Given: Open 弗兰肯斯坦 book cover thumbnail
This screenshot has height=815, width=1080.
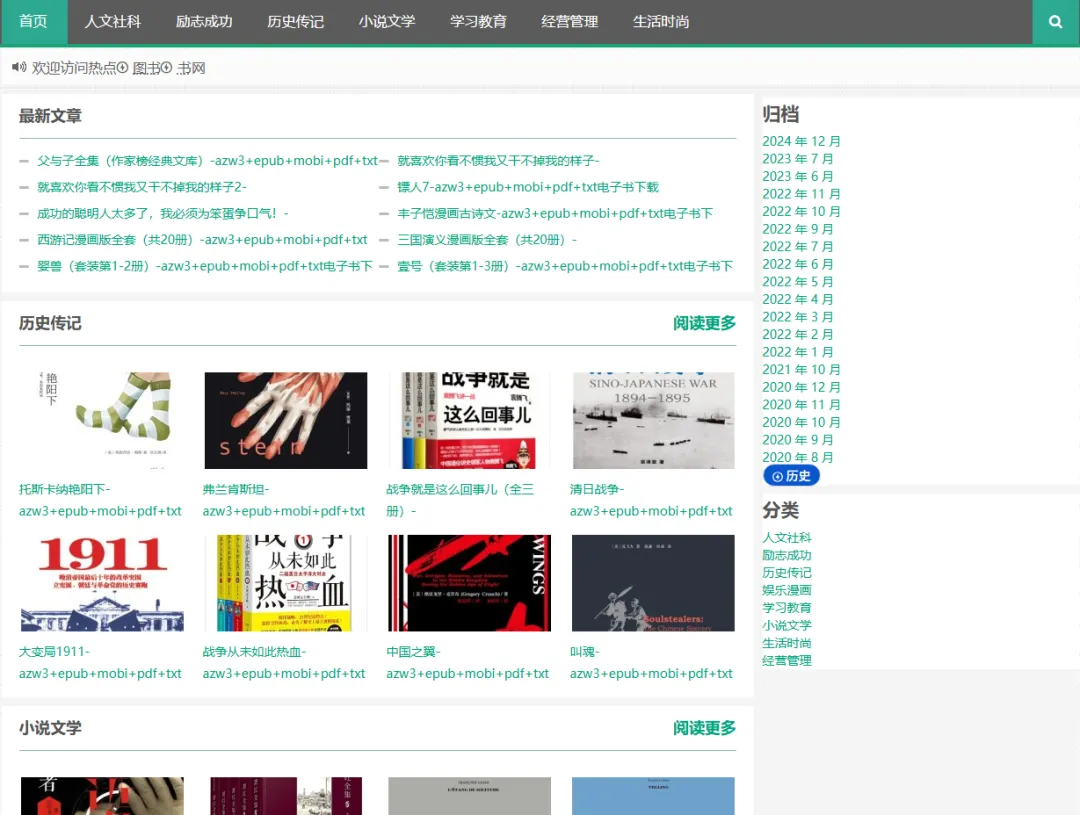Looking at the screenshot, I should pos(286,420).
